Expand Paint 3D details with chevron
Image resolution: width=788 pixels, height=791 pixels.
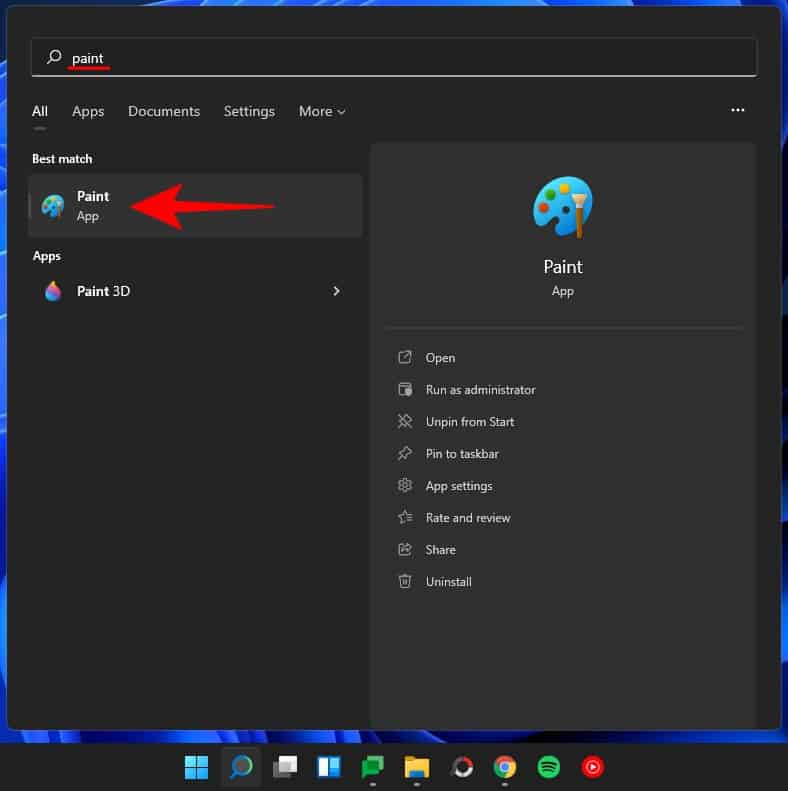pyautogui.click(x=336, y=291)
